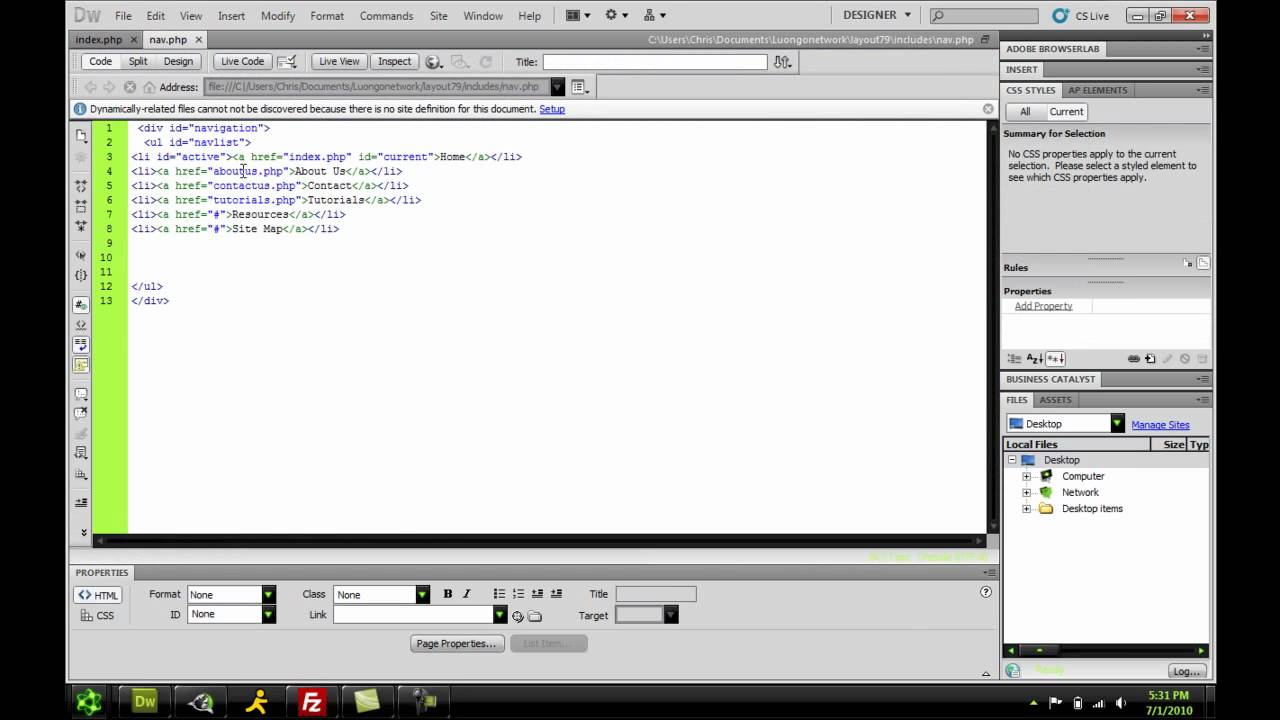This screenshot has width=1280, height=720.
Task: Click the Open Documents icon in coding toolbar
Action: point(81,135)
